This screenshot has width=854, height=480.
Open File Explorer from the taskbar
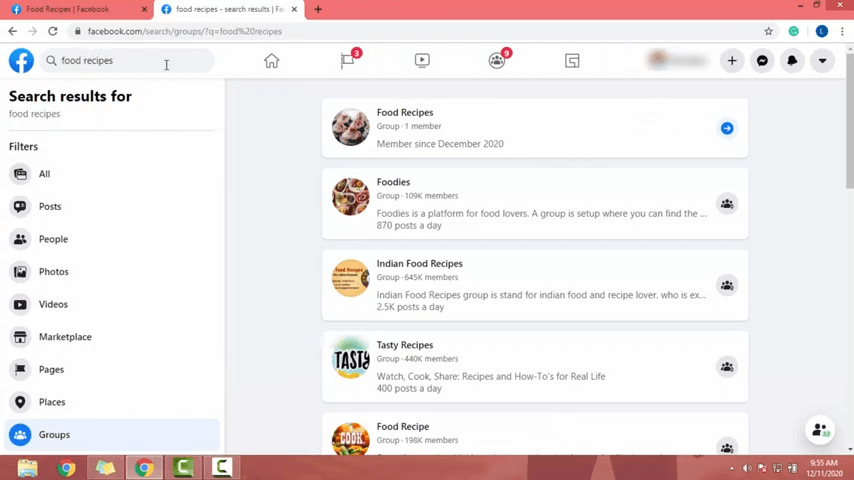27,467
